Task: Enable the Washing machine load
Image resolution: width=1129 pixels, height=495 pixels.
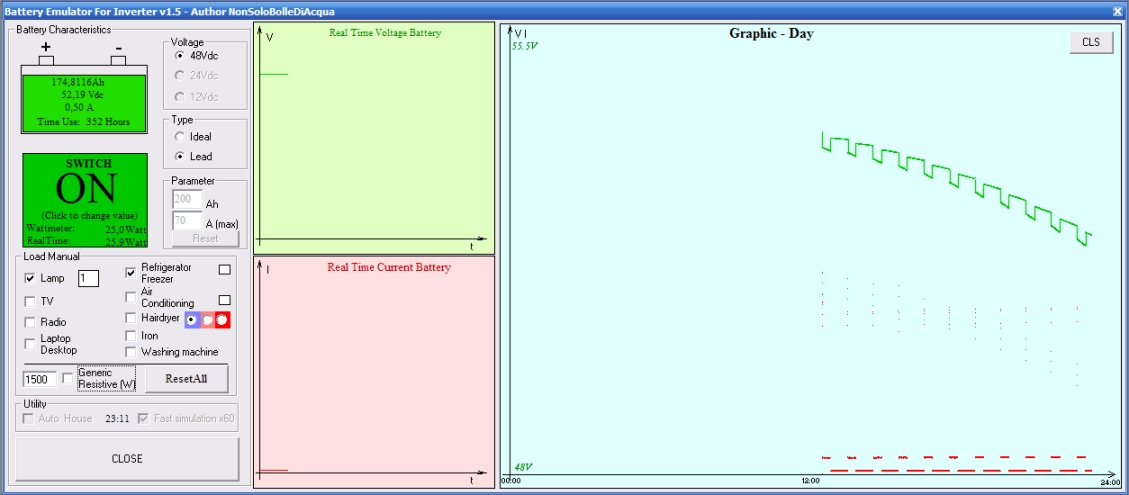Action: click(x=131, y=352)
